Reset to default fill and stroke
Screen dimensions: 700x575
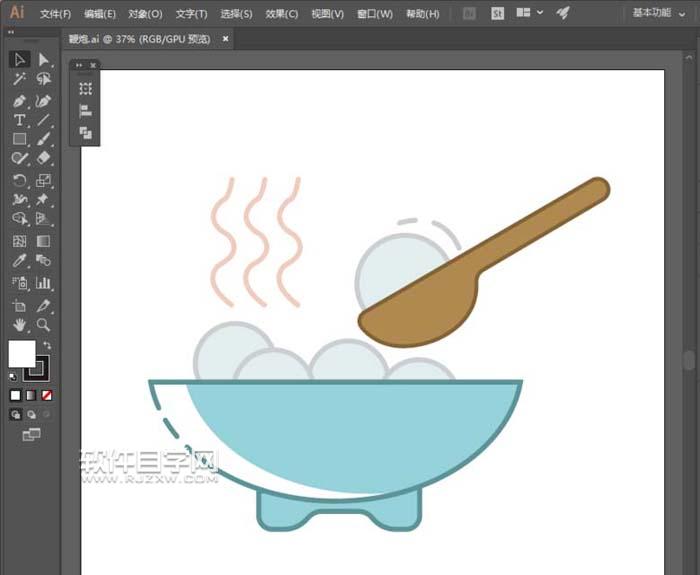coord(13,377)
